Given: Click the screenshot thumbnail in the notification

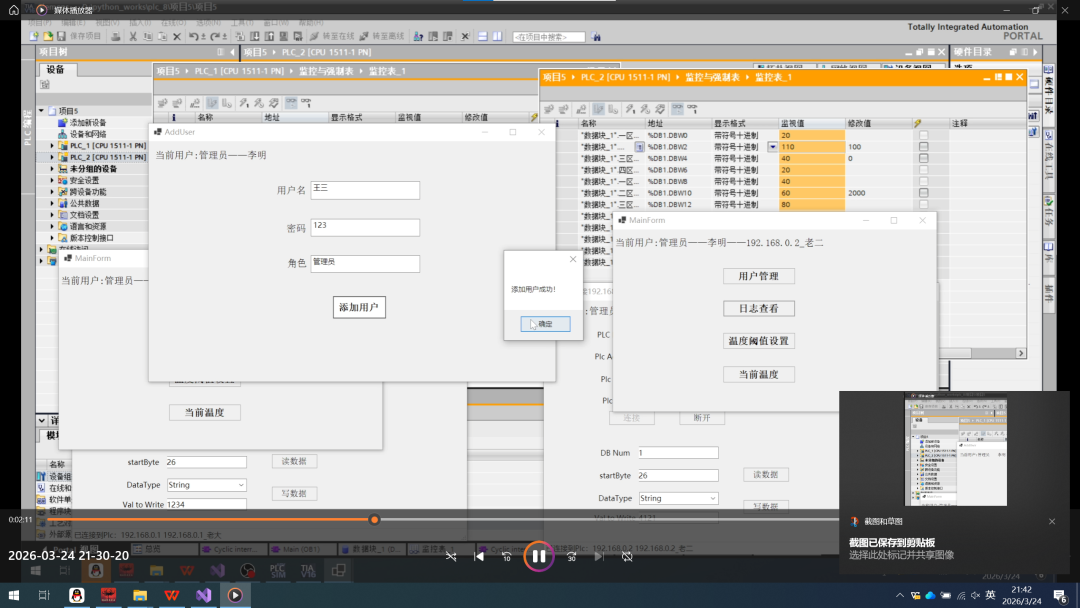Looking at the screenshot, I should pyautogui.click(x=955, y=450).
